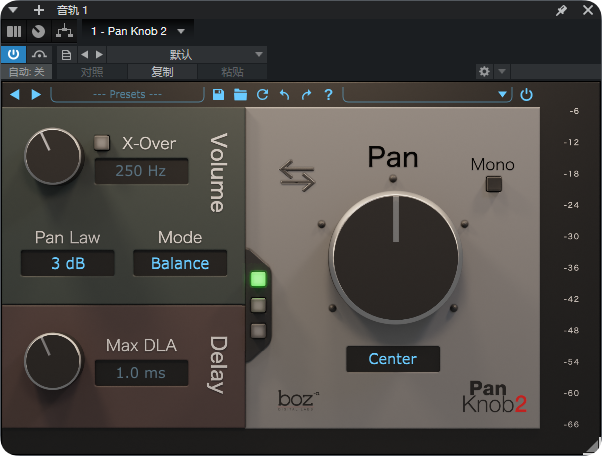Open the window menu triangle at top-left
This screenshot has width=602, height=456.
click(x=13, y=10)
